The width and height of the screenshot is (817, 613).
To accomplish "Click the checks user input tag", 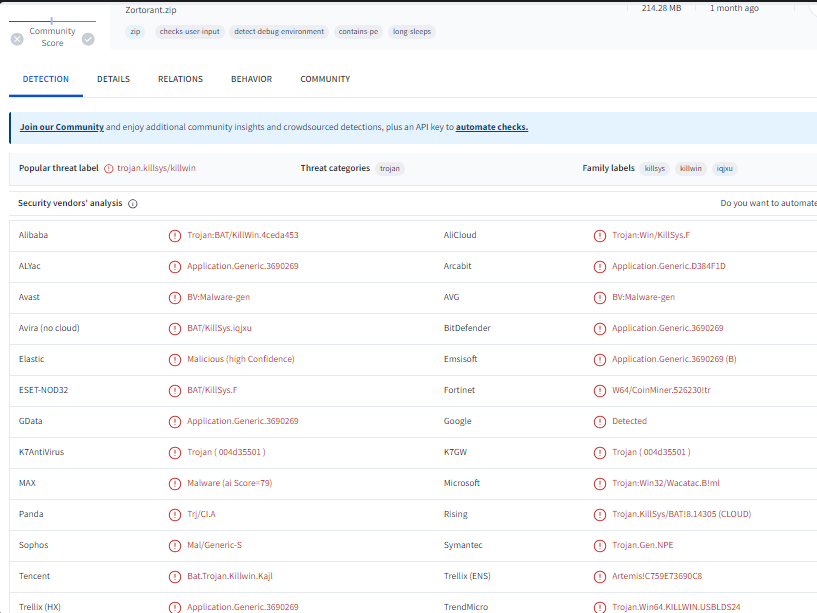I will [x=190, y=32].
